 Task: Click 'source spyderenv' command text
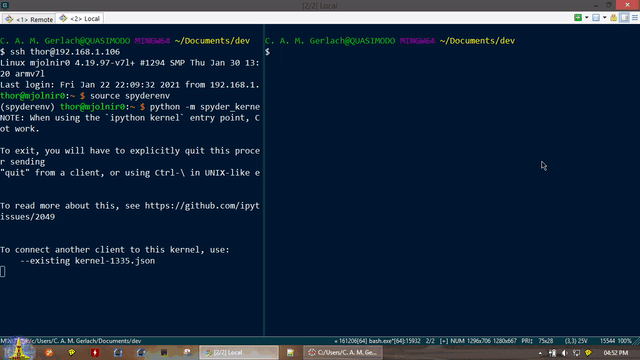[130, 96]
